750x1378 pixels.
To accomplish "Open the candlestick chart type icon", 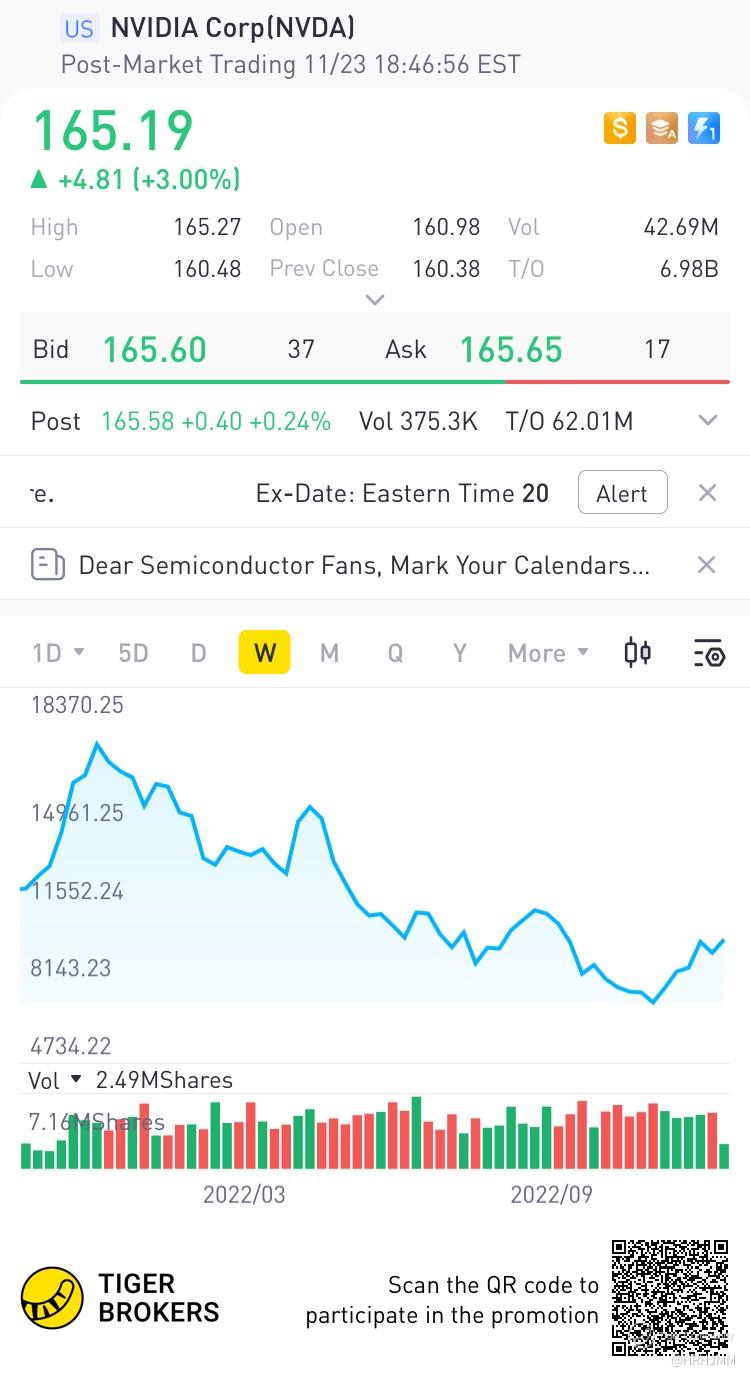I will tap(638, 653).
